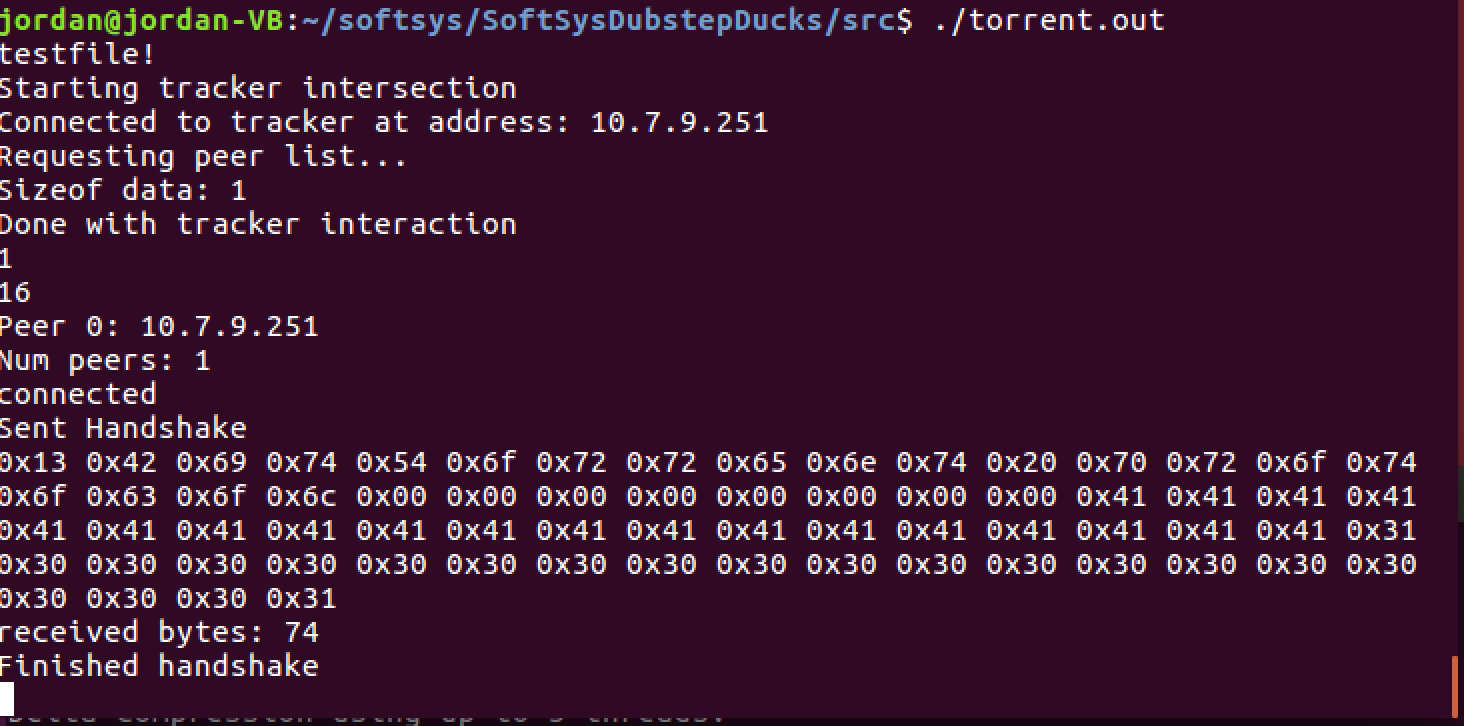Click the "Finished handshake" line

(159, 666)
